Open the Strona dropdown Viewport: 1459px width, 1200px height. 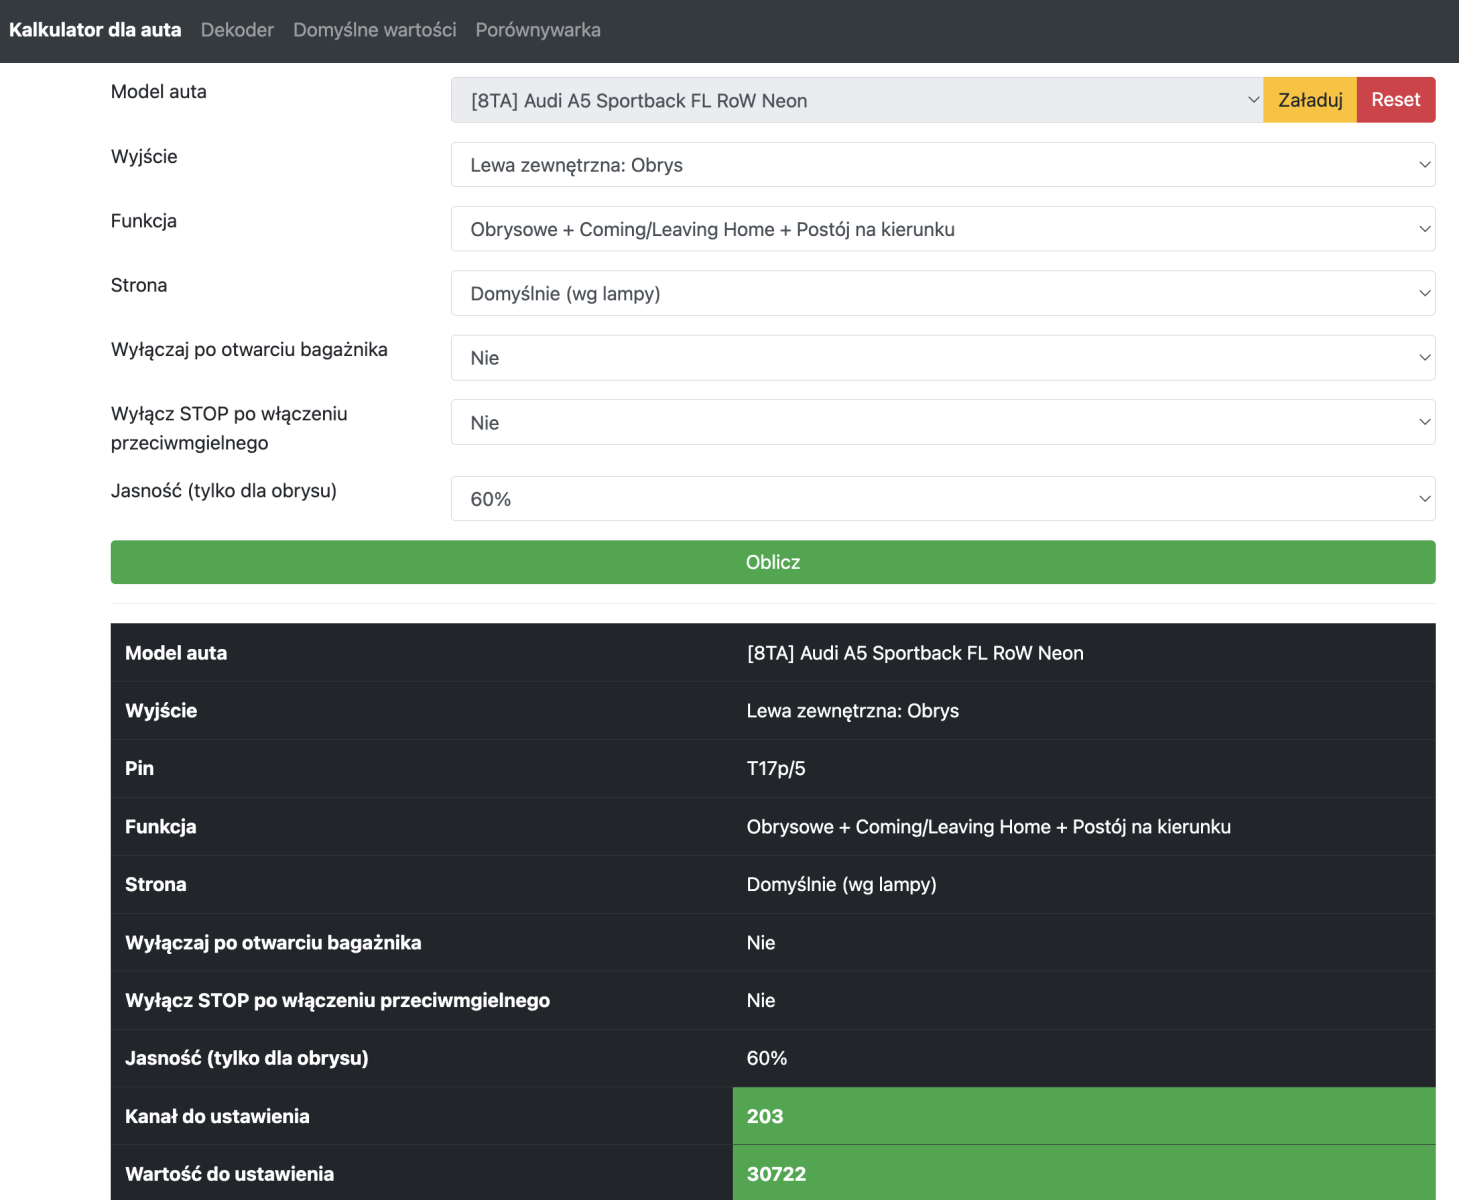click(943, 293)
